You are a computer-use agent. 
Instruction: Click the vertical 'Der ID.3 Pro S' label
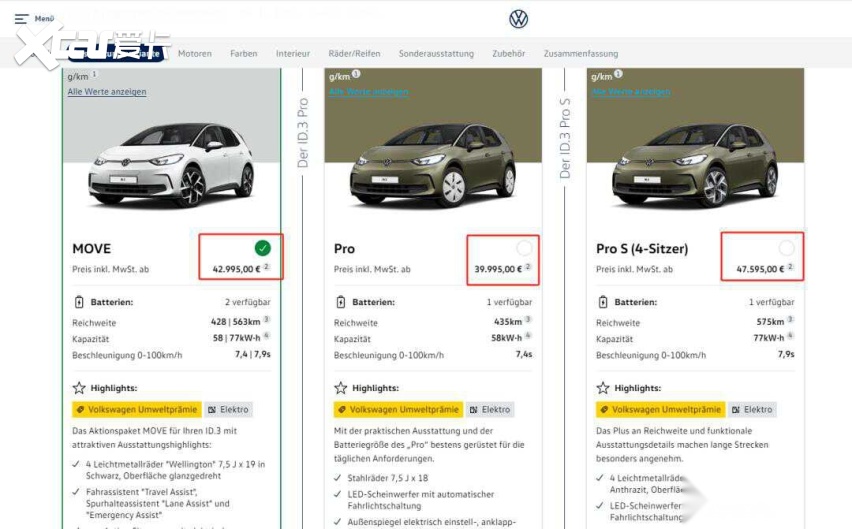pos(565,138)
